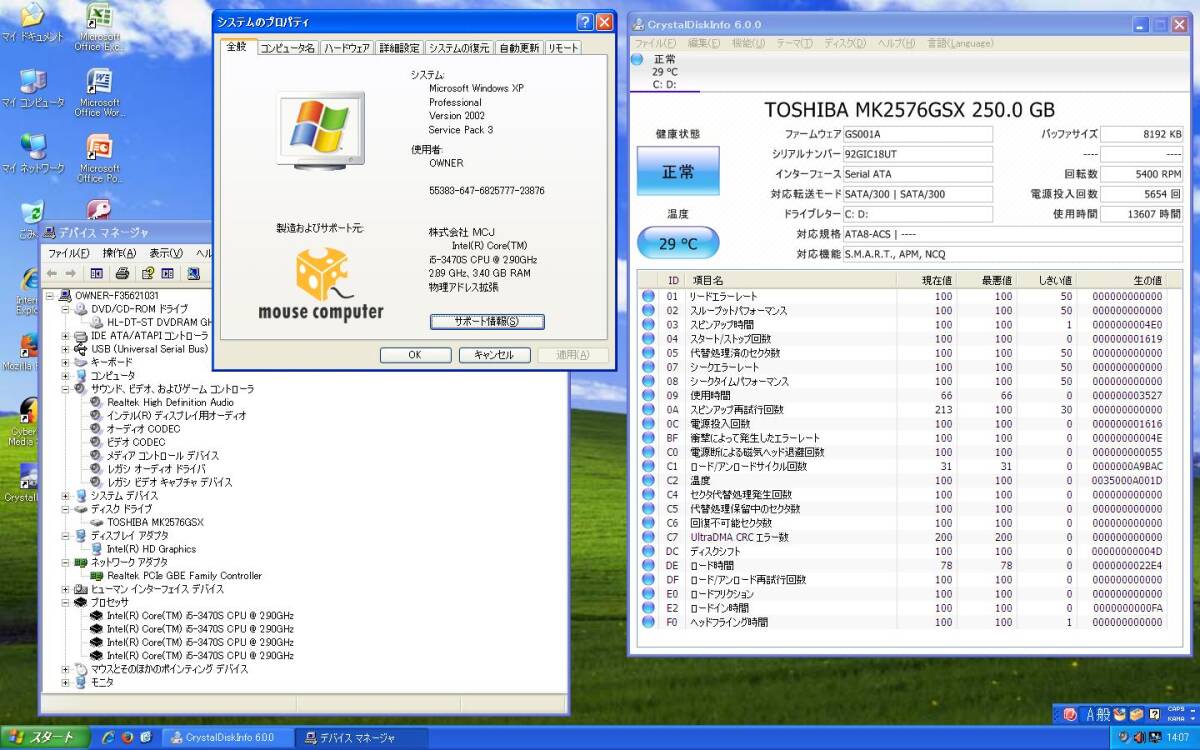
Task: Select the スピンアップ時間 attribute row
Action: (903, 325)
